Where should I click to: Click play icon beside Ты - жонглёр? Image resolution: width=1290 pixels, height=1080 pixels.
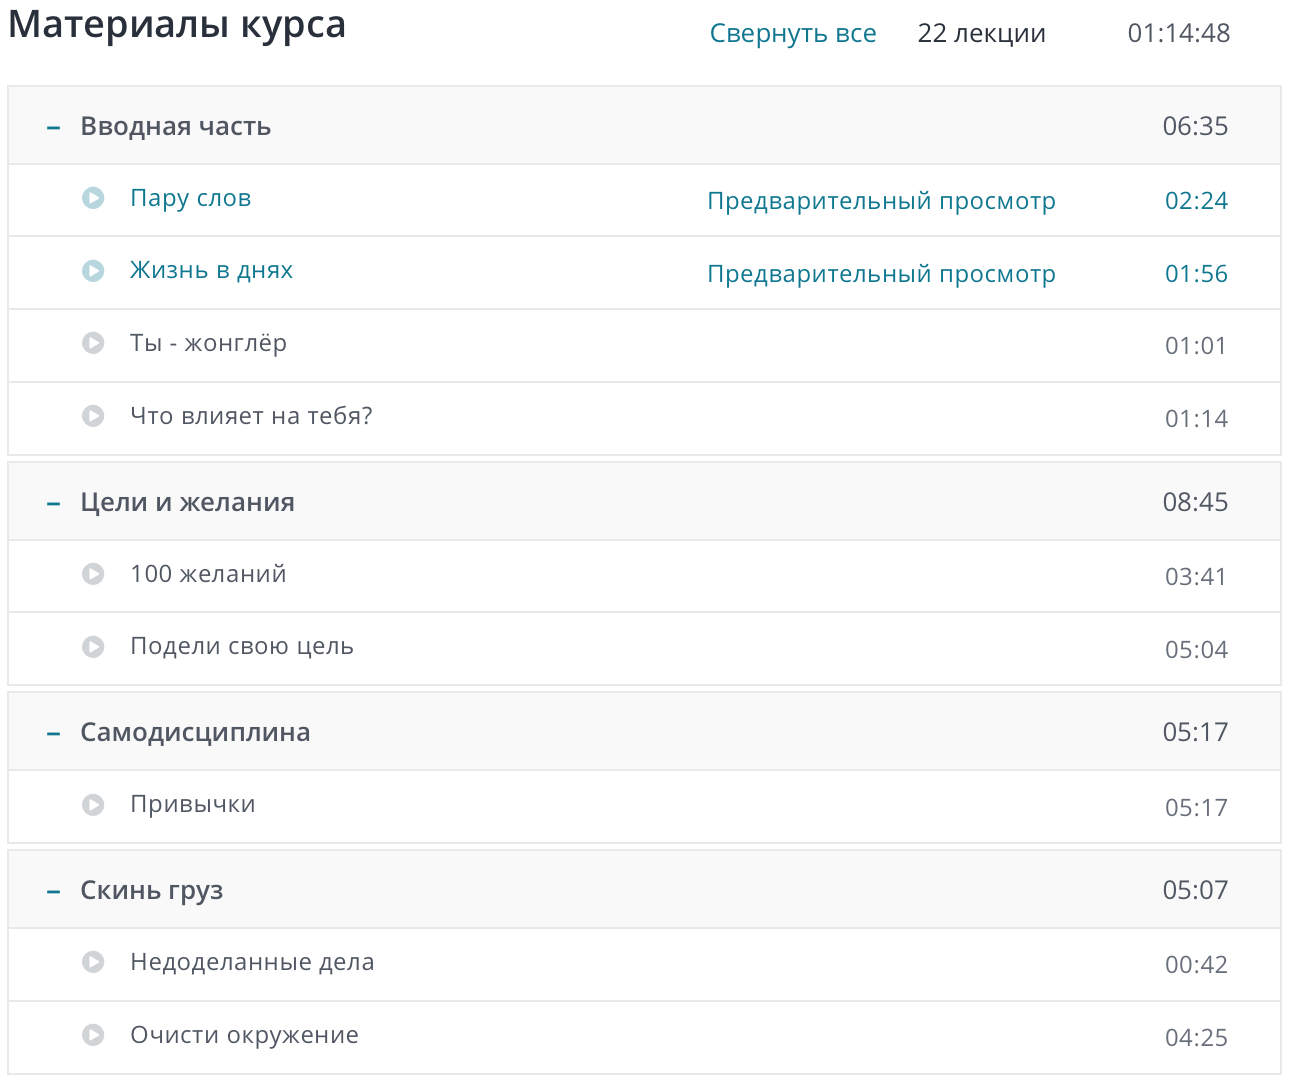pos(93,343)
